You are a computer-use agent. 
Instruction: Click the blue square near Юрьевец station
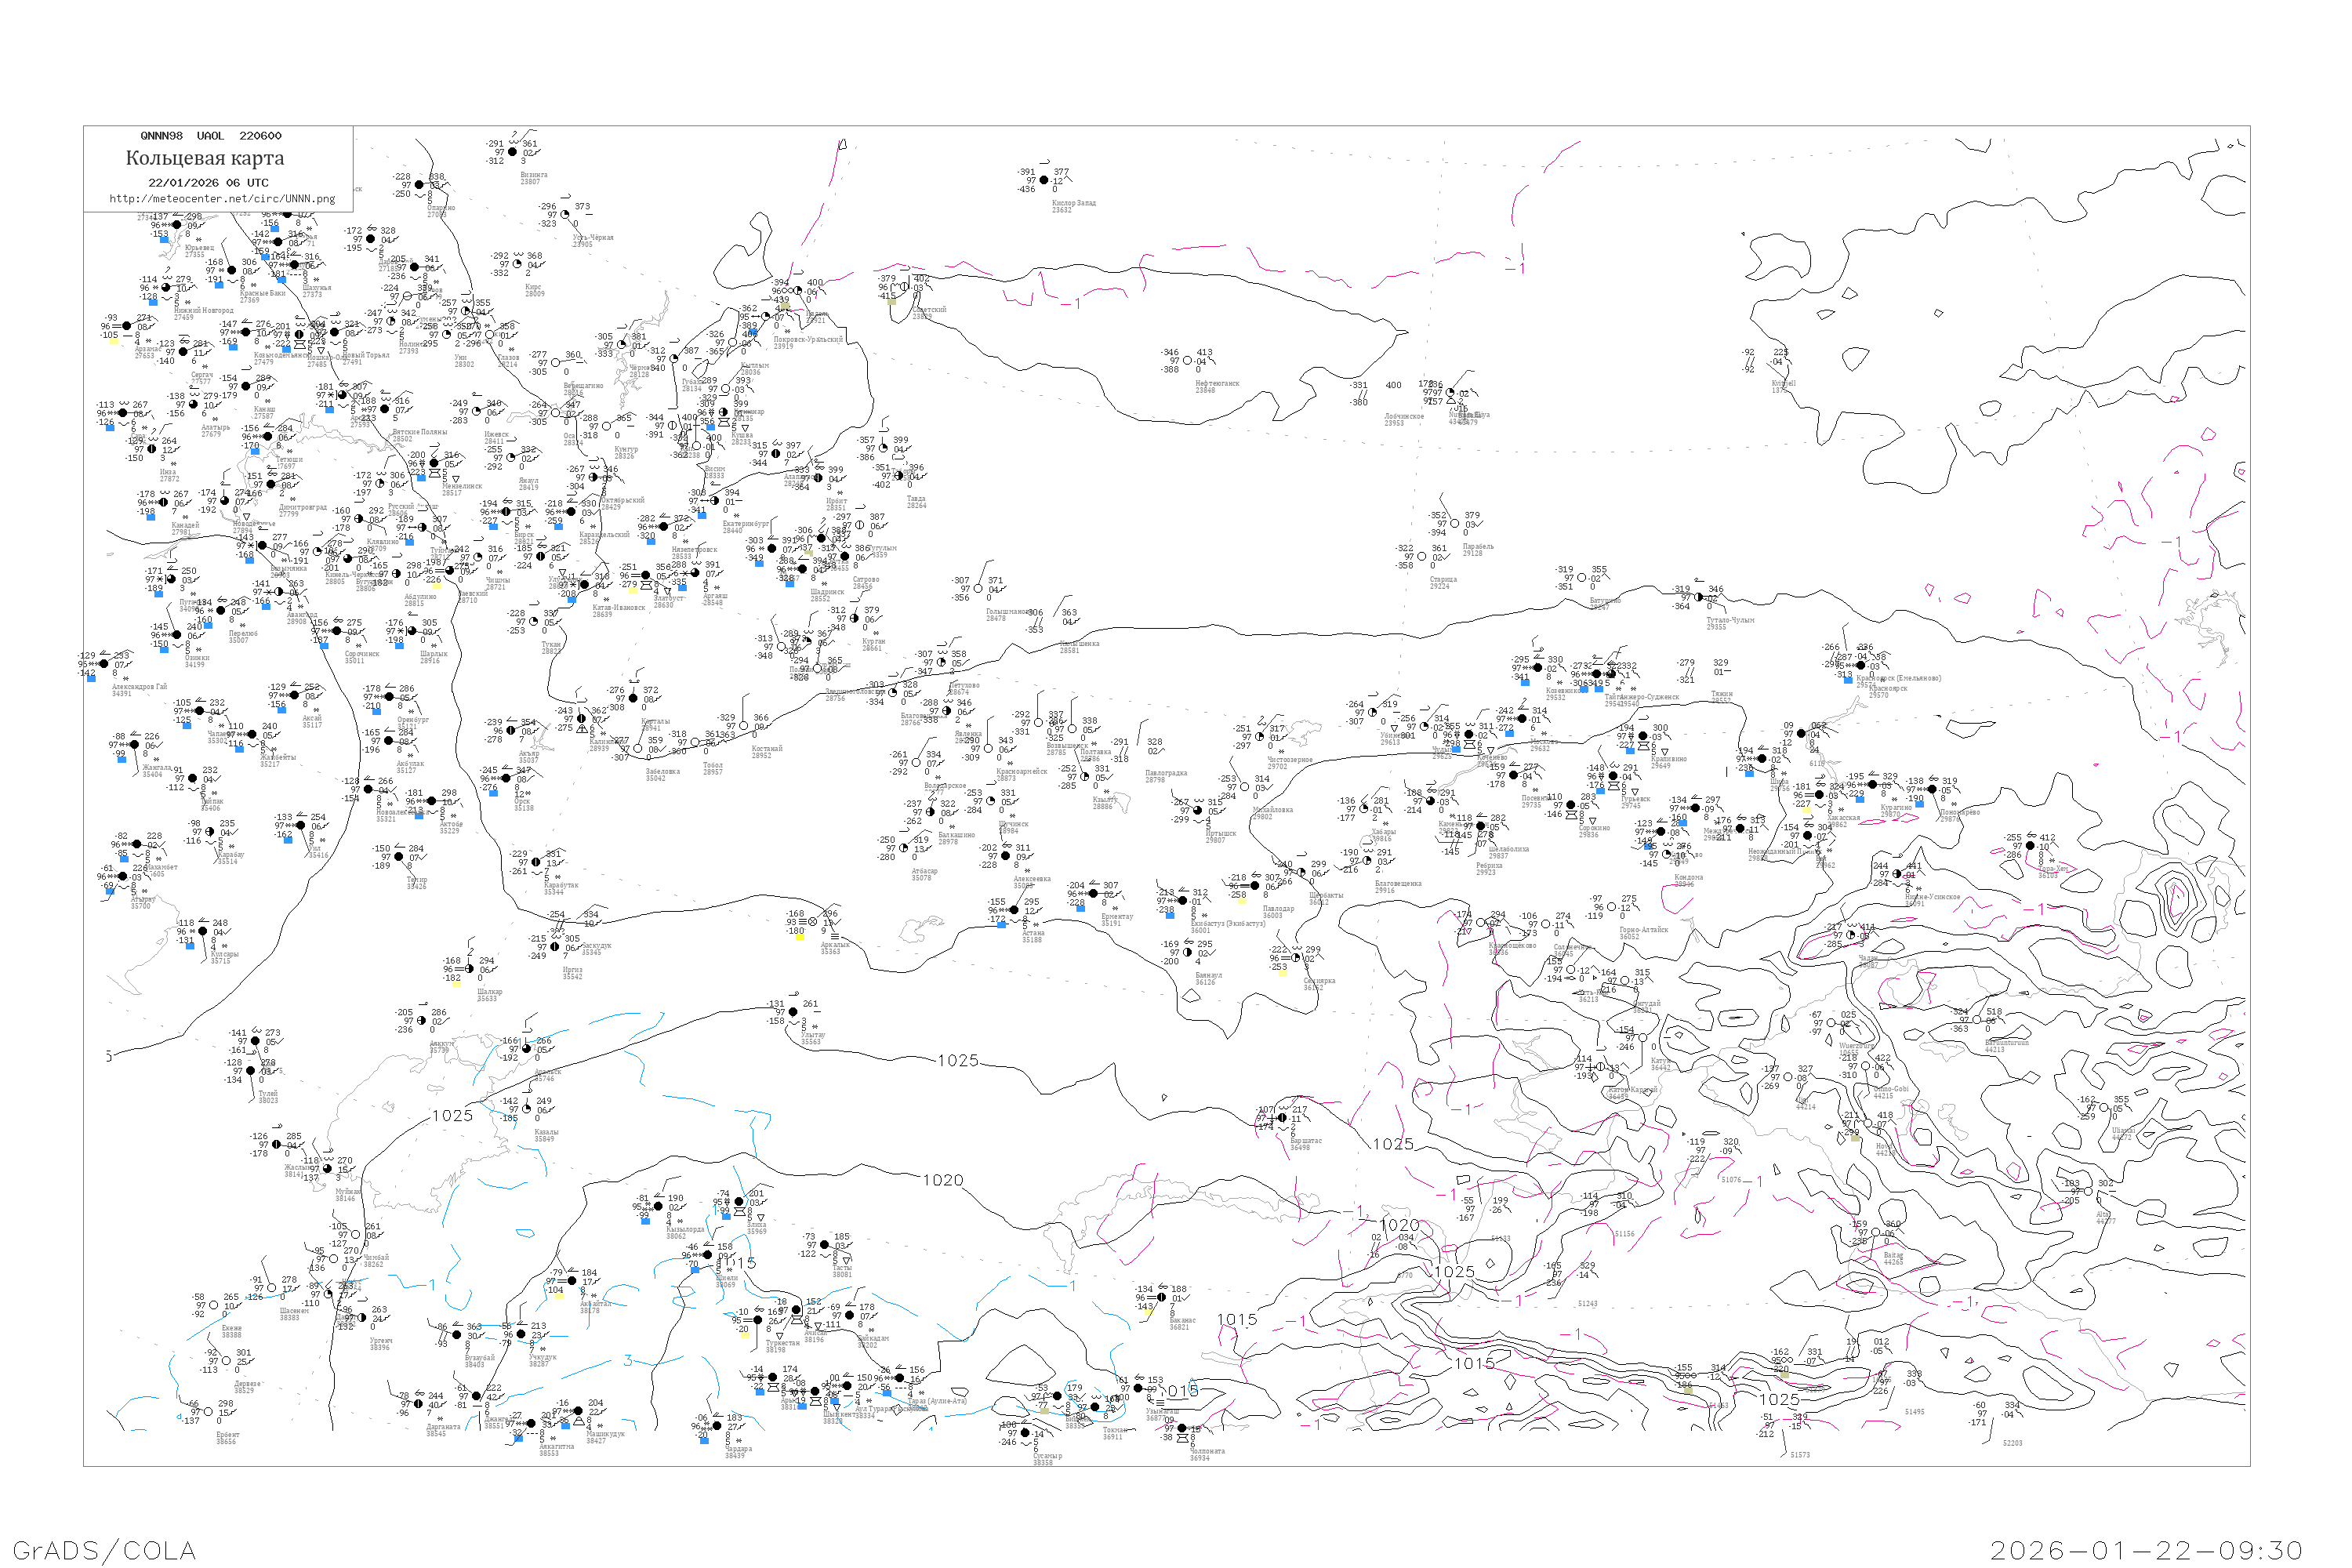[x=164, y=240]
